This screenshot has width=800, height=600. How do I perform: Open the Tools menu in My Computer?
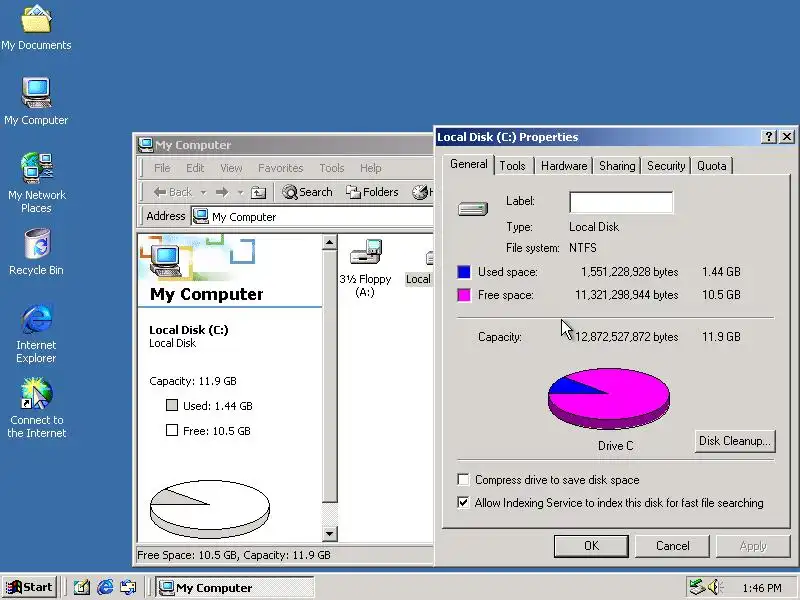tap(332, 168)
